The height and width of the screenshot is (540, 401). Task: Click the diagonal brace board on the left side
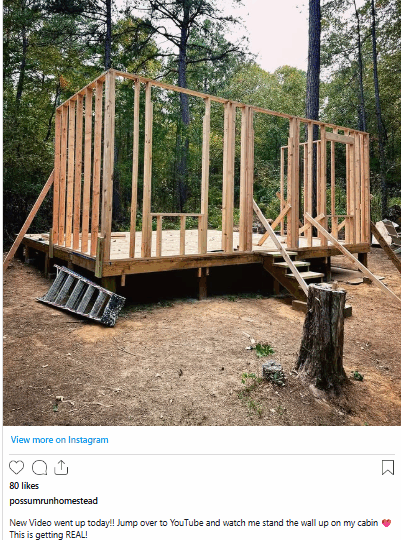pos(29,219)
